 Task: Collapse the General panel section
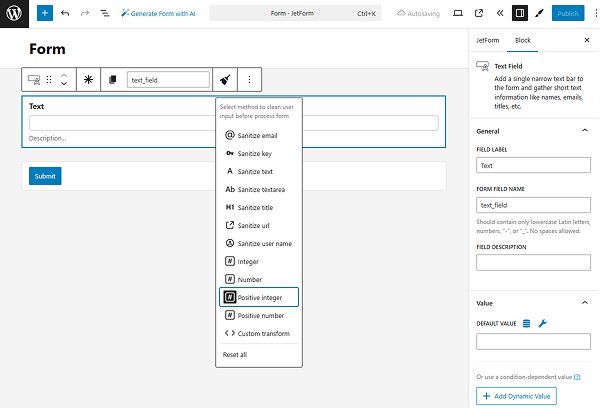[x=584, y=130]
